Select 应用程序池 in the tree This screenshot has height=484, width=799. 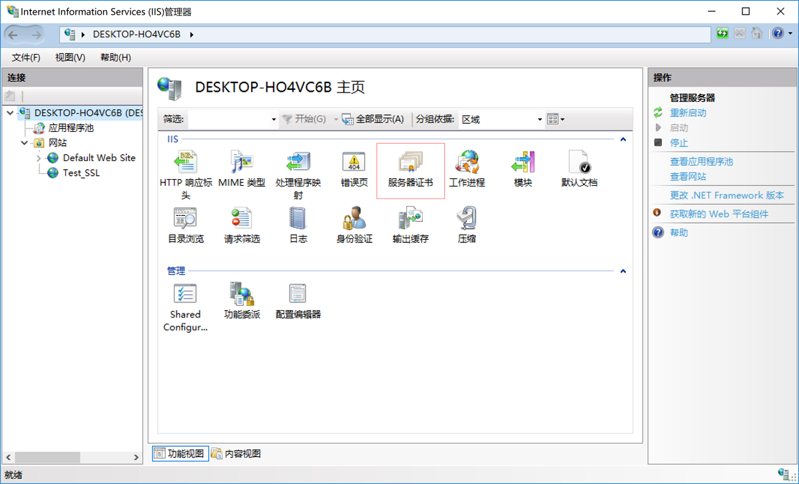point(71,128)
